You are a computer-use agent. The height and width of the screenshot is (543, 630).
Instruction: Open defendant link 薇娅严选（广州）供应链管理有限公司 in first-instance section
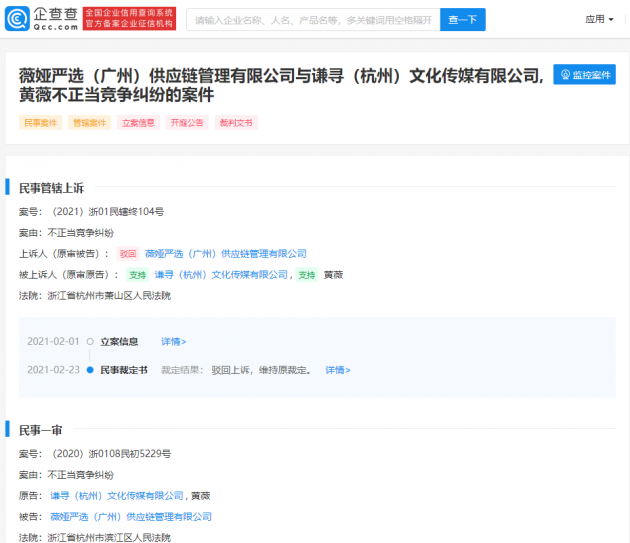(131, 516)
